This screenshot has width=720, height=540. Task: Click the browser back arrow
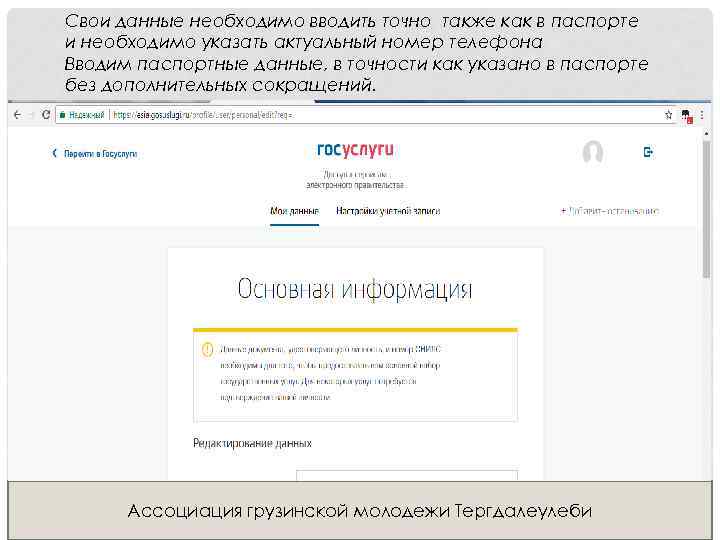click(x=17, y=115)
